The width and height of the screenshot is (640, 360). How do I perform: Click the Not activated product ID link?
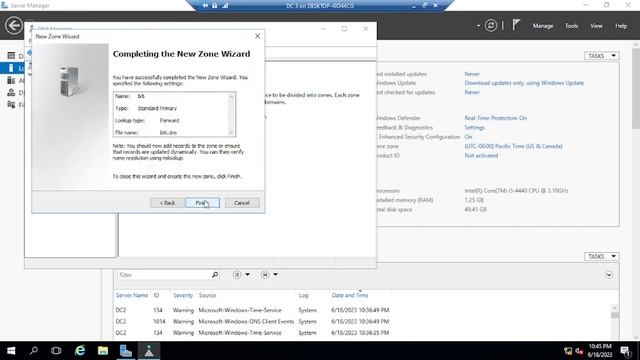tap(481, 156)
